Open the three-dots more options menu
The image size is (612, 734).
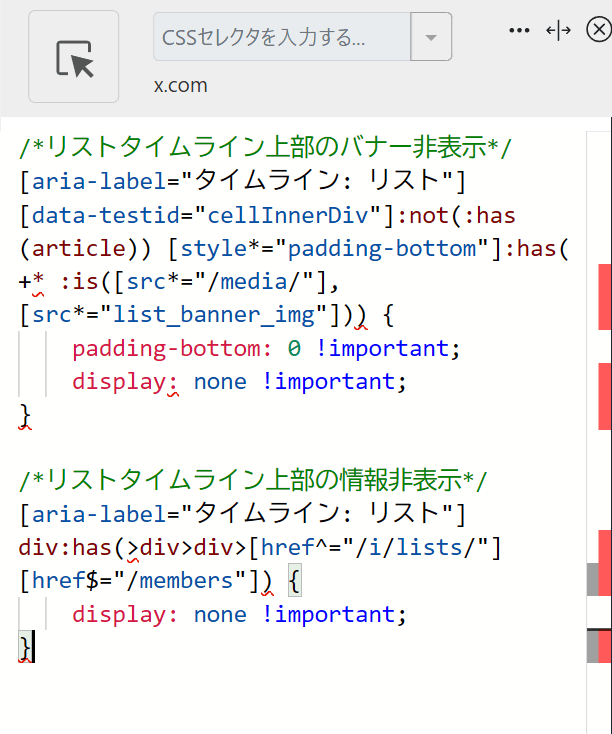click(519, 30)
